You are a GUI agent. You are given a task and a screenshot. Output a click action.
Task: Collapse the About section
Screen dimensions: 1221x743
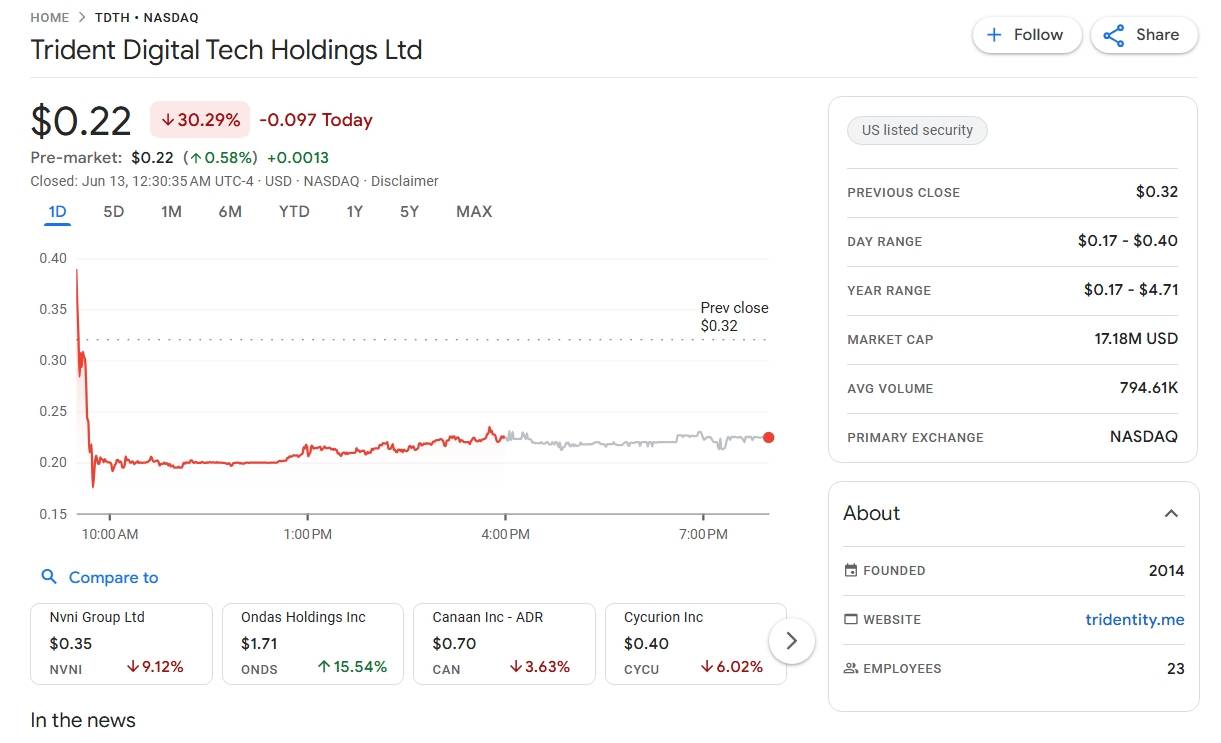tap(1171, 513)
